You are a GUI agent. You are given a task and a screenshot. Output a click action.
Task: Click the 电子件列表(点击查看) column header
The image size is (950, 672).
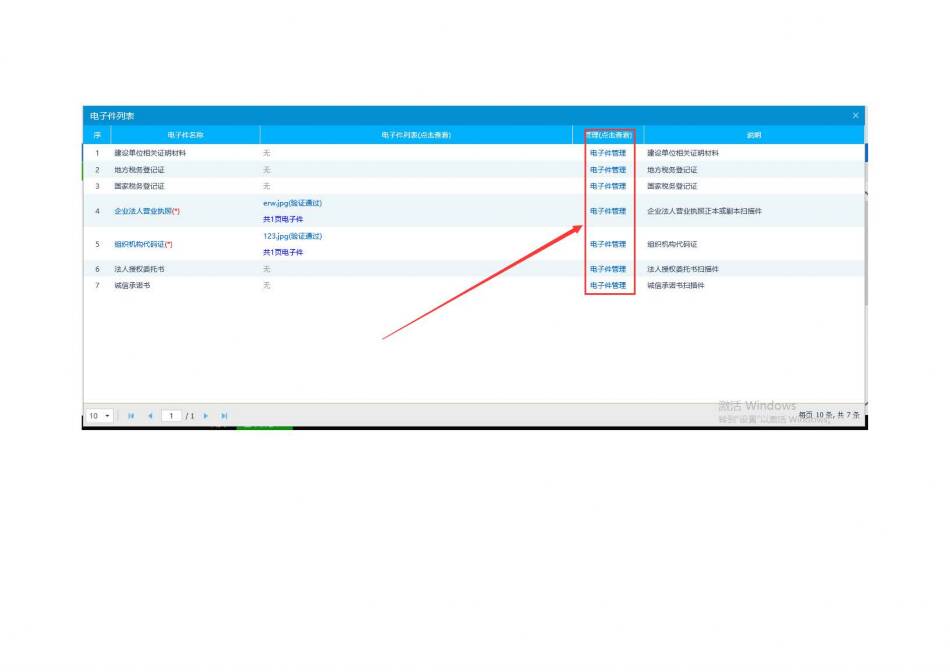416,134
